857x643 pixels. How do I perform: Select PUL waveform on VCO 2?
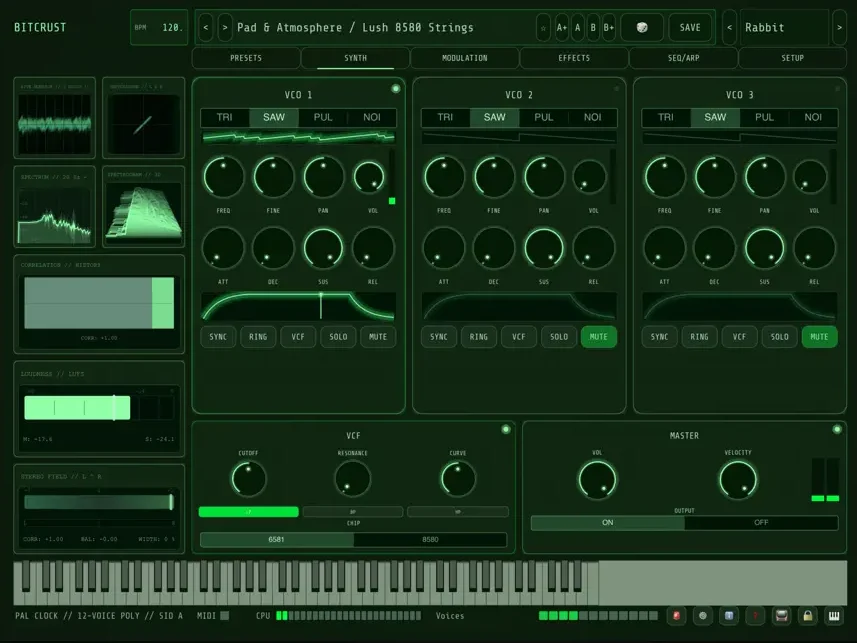(x=544, y=117)
